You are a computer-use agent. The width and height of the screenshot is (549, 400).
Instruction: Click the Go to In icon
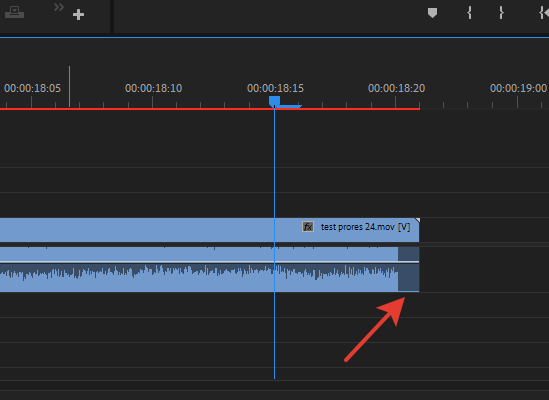click(544, 13)
